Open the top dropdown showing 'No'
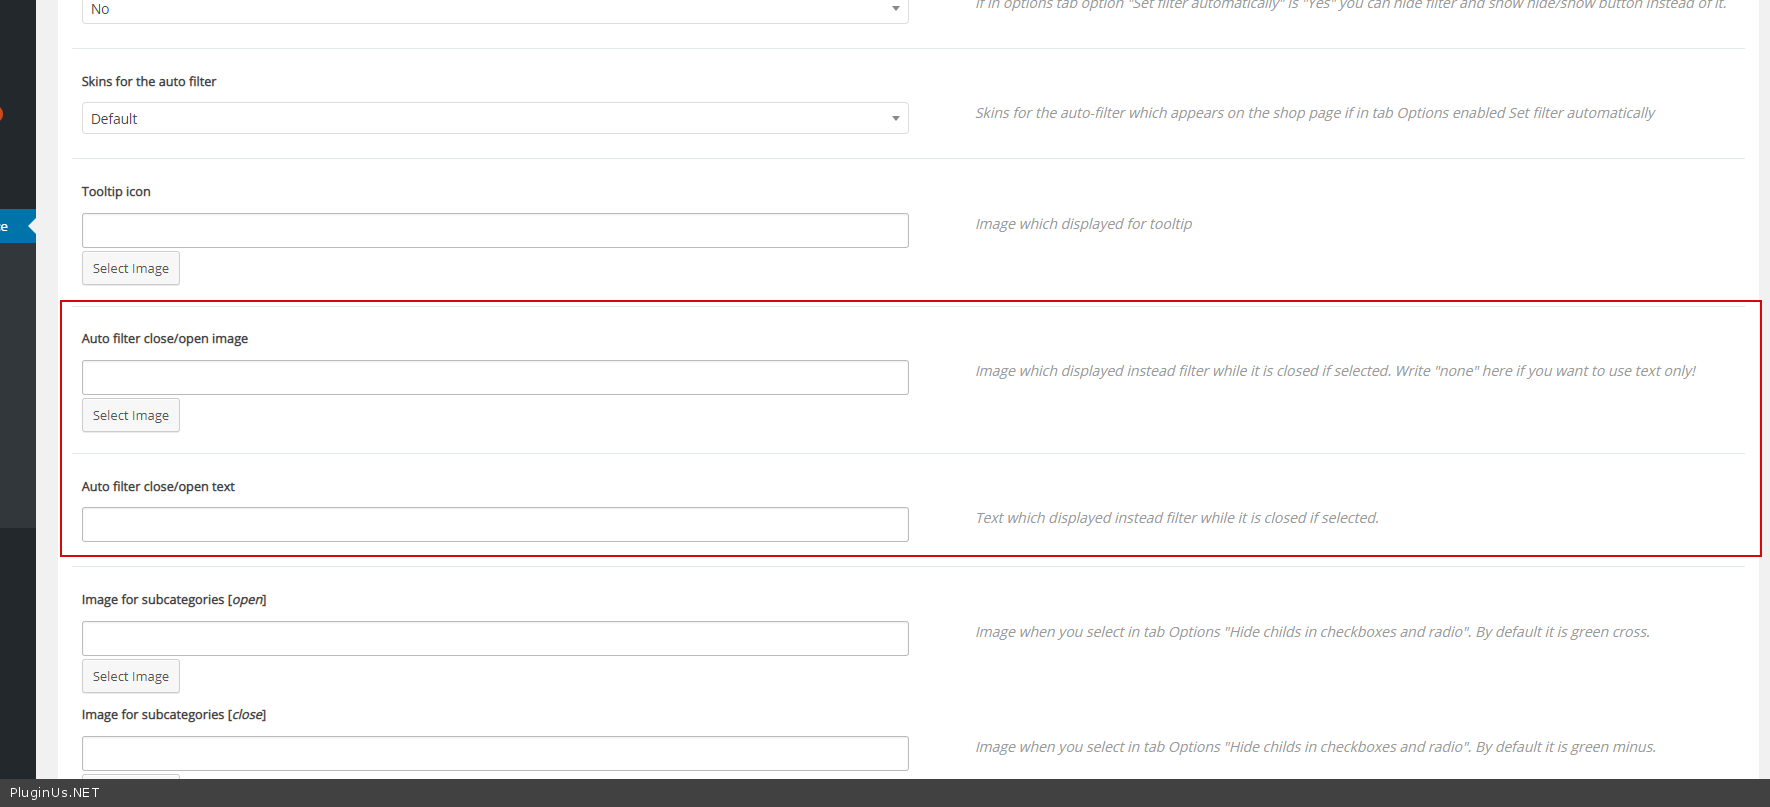Image resolution: width=1770 pixels, height=807 pixels. 495,10
